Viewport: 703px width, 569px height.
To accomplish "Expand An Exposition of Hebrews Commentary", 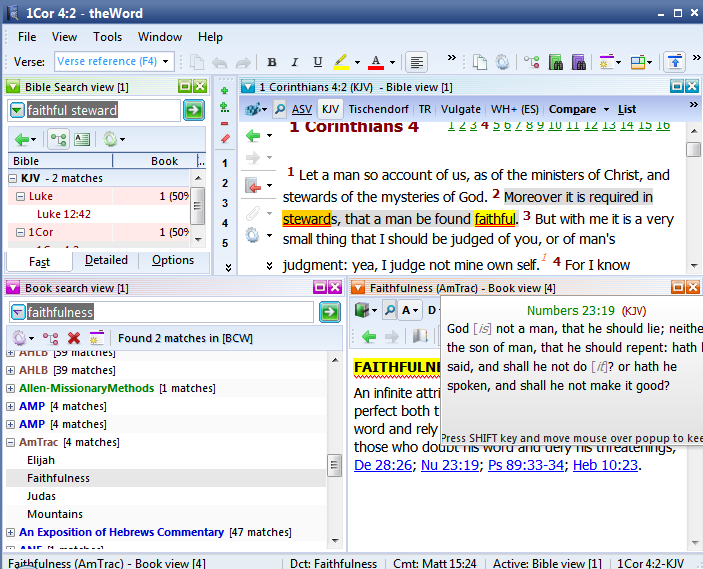I will [10, 532].
